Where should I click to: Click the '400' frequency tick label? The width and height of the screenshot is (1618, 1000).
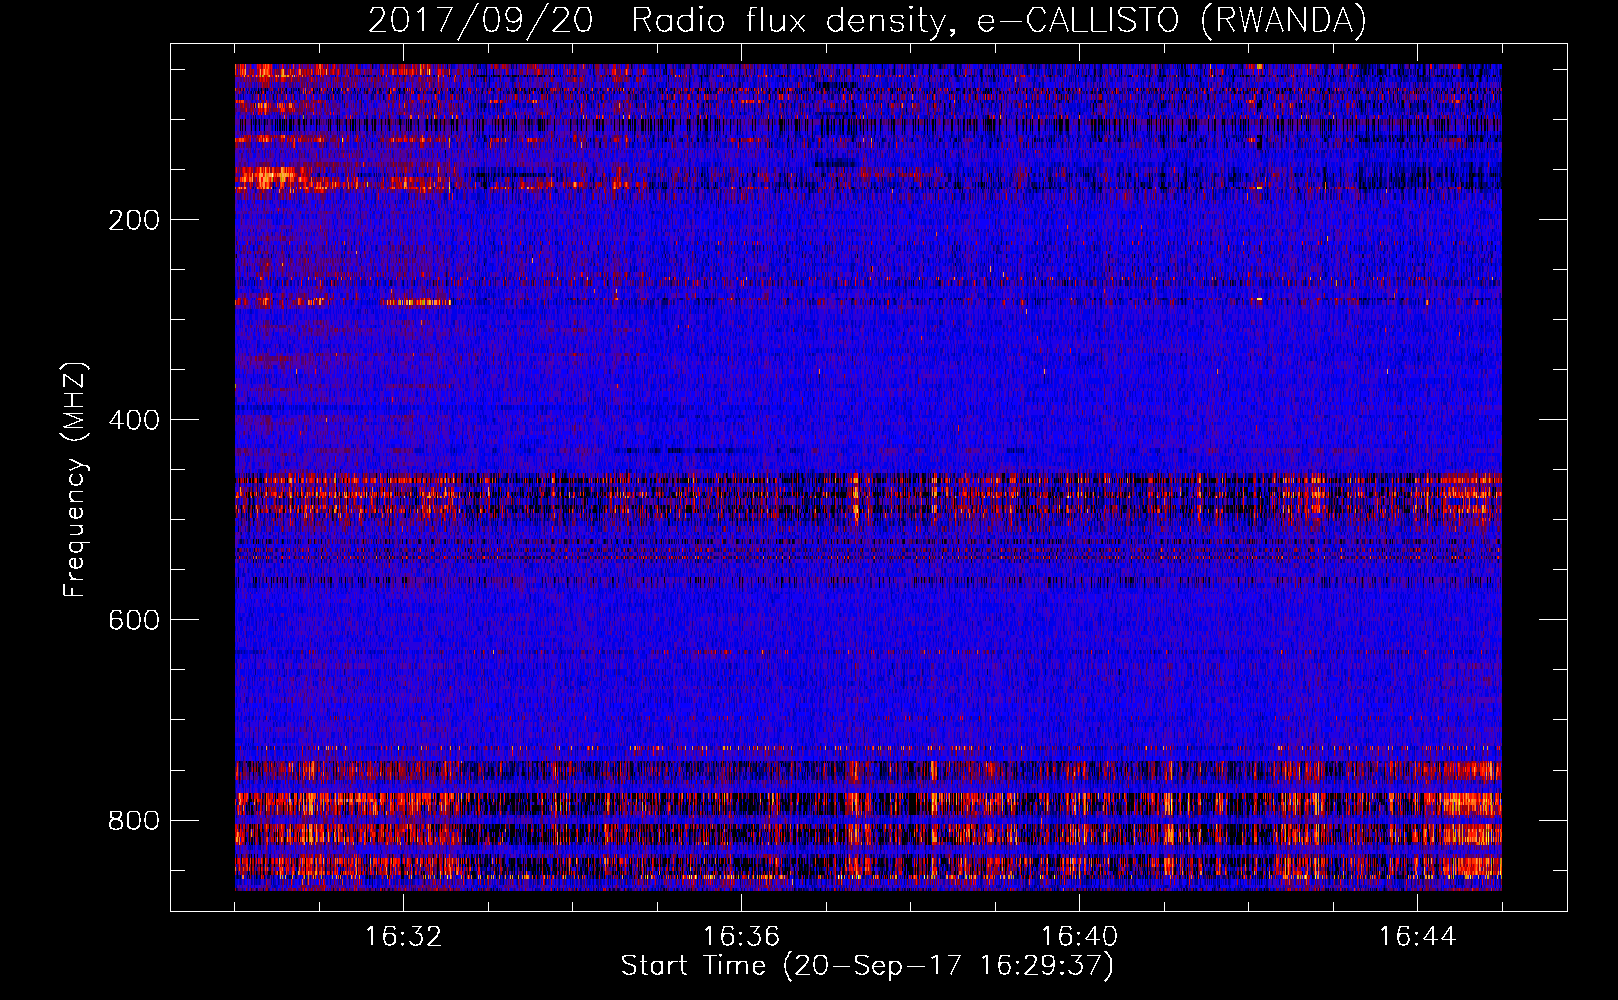tap(133, 420)
